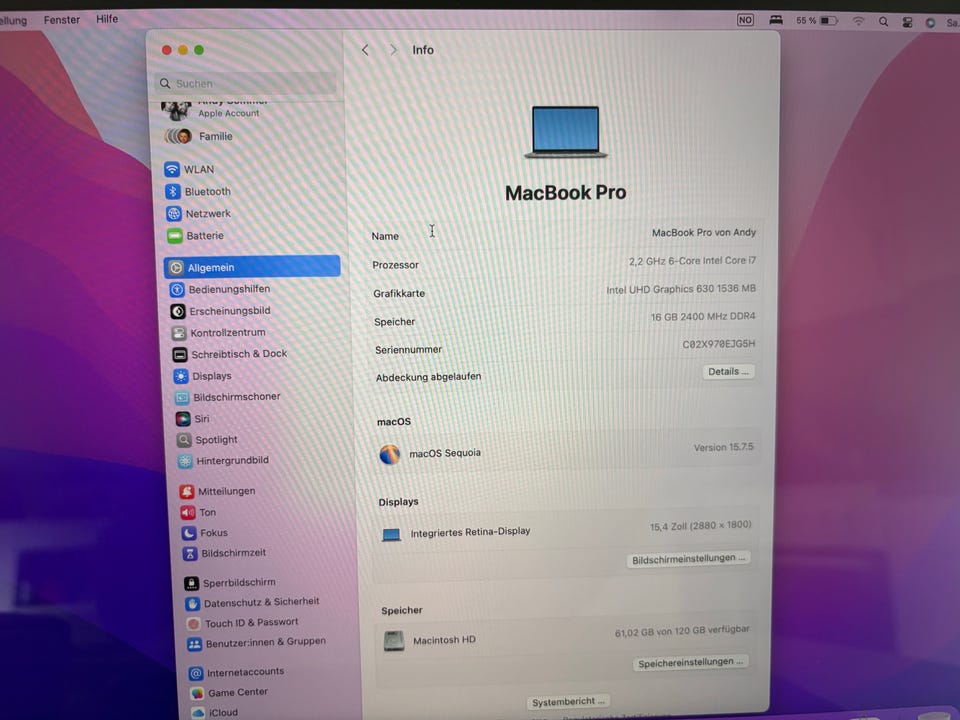Open the battery status menu at 55 %
Screen dimensions: 960x720
pyautogui.click(x=817, y=20)
